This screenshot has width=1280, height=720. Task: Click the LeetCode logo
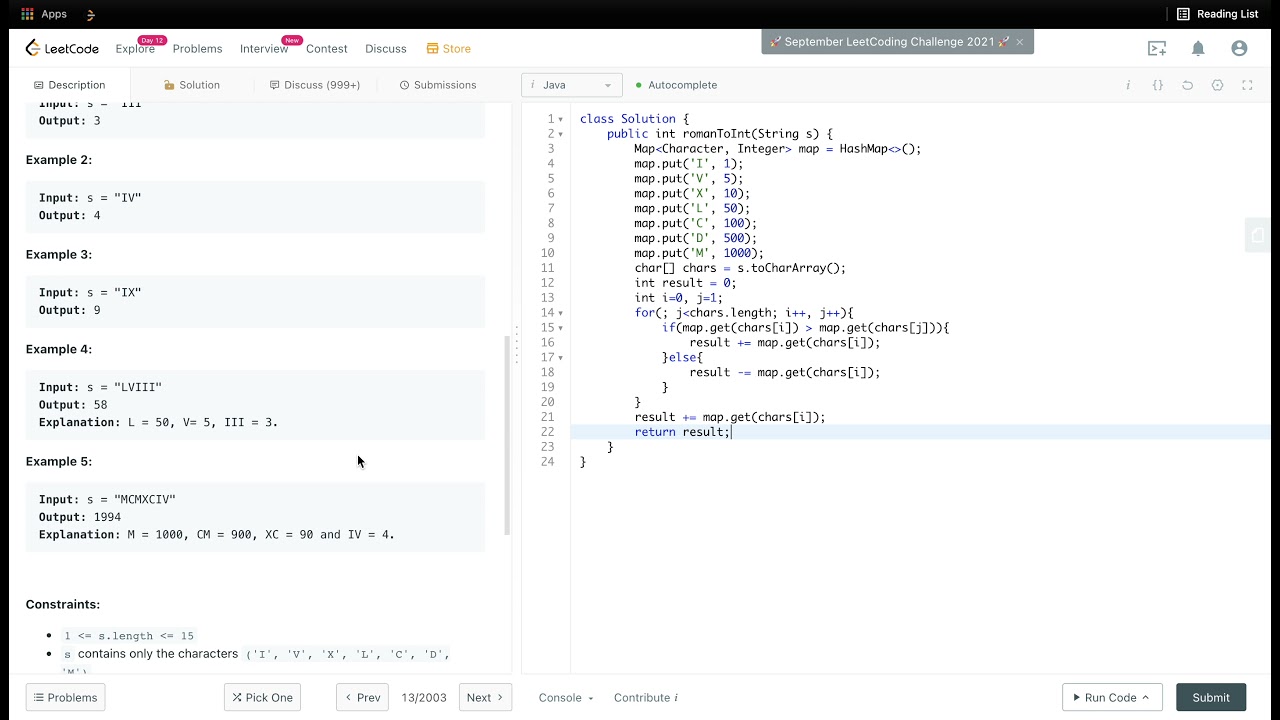(62, 48)
